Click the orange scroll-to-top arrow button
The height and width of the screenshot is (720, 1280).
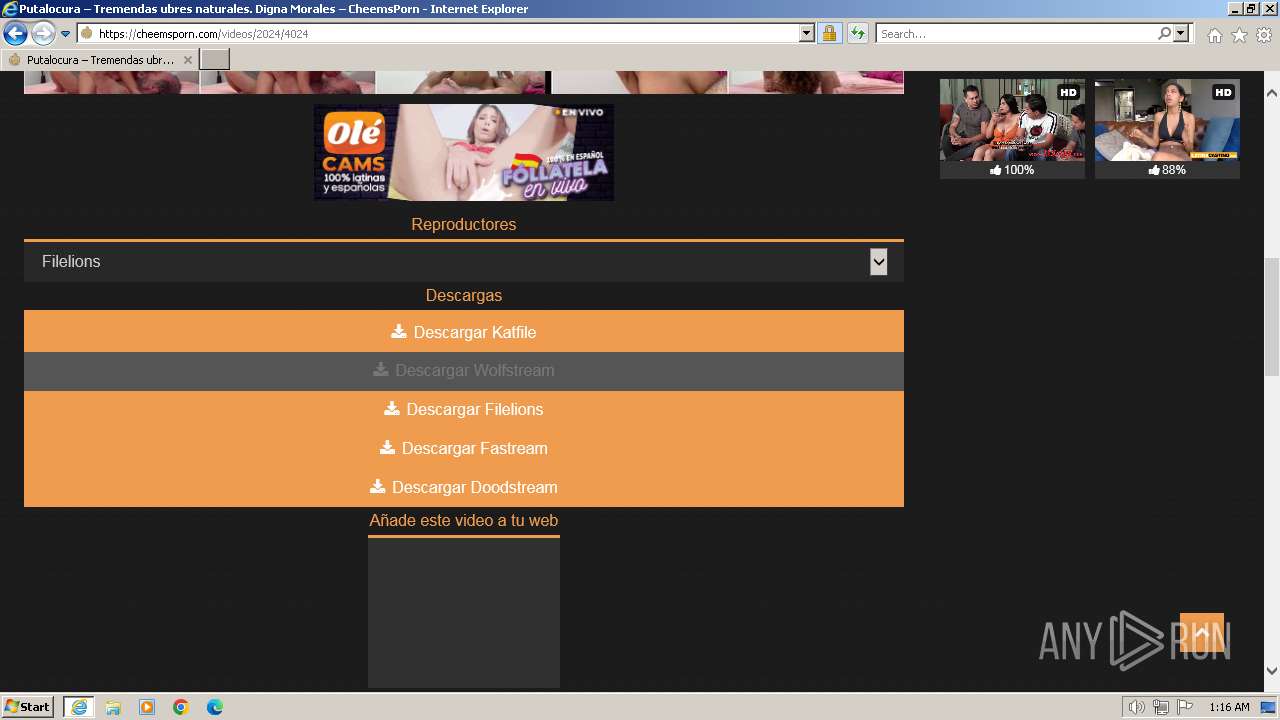[1202, 633]
